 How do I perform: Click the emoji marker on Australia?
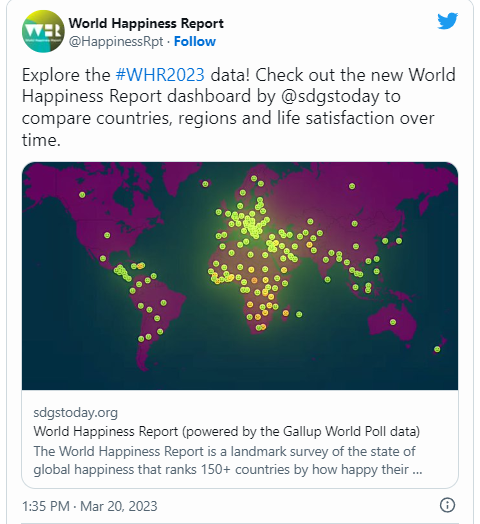coord(393,322)
